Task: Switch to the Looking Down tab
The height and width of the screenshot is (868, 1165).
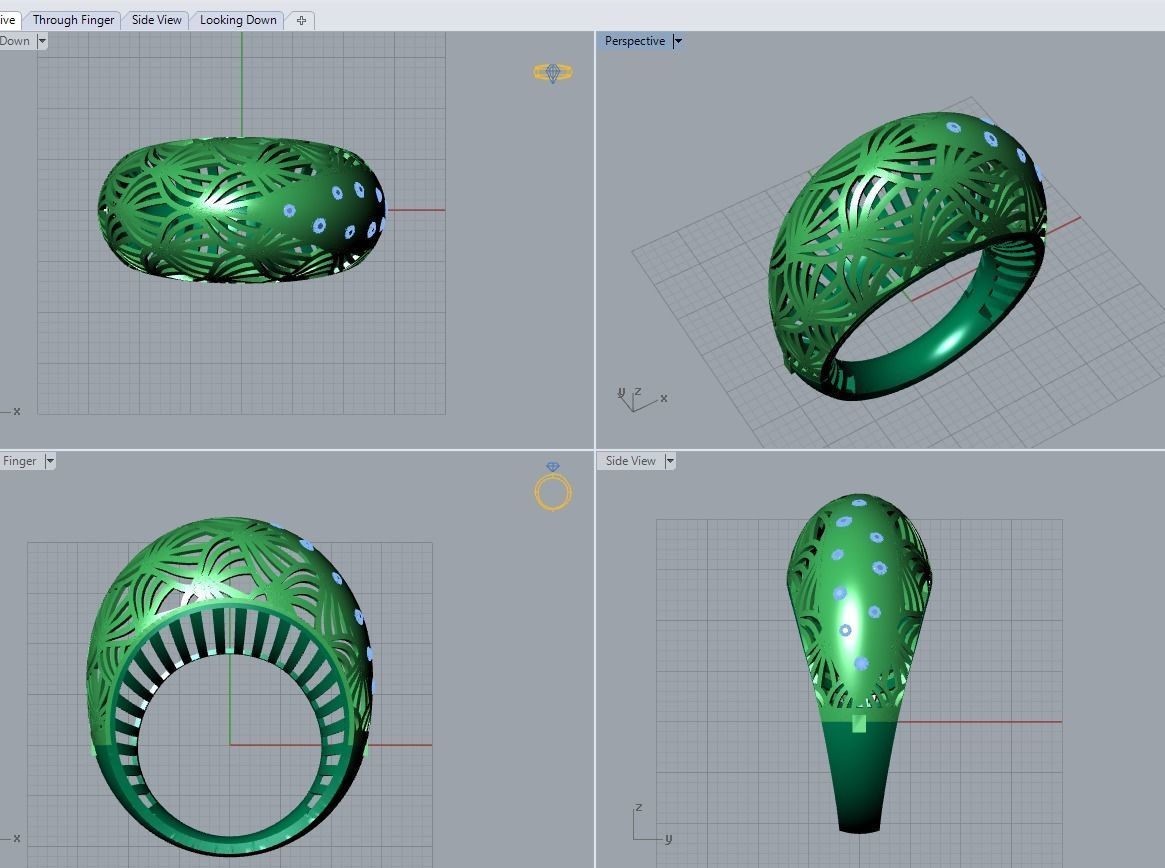Action: click(x=238, y=20)
